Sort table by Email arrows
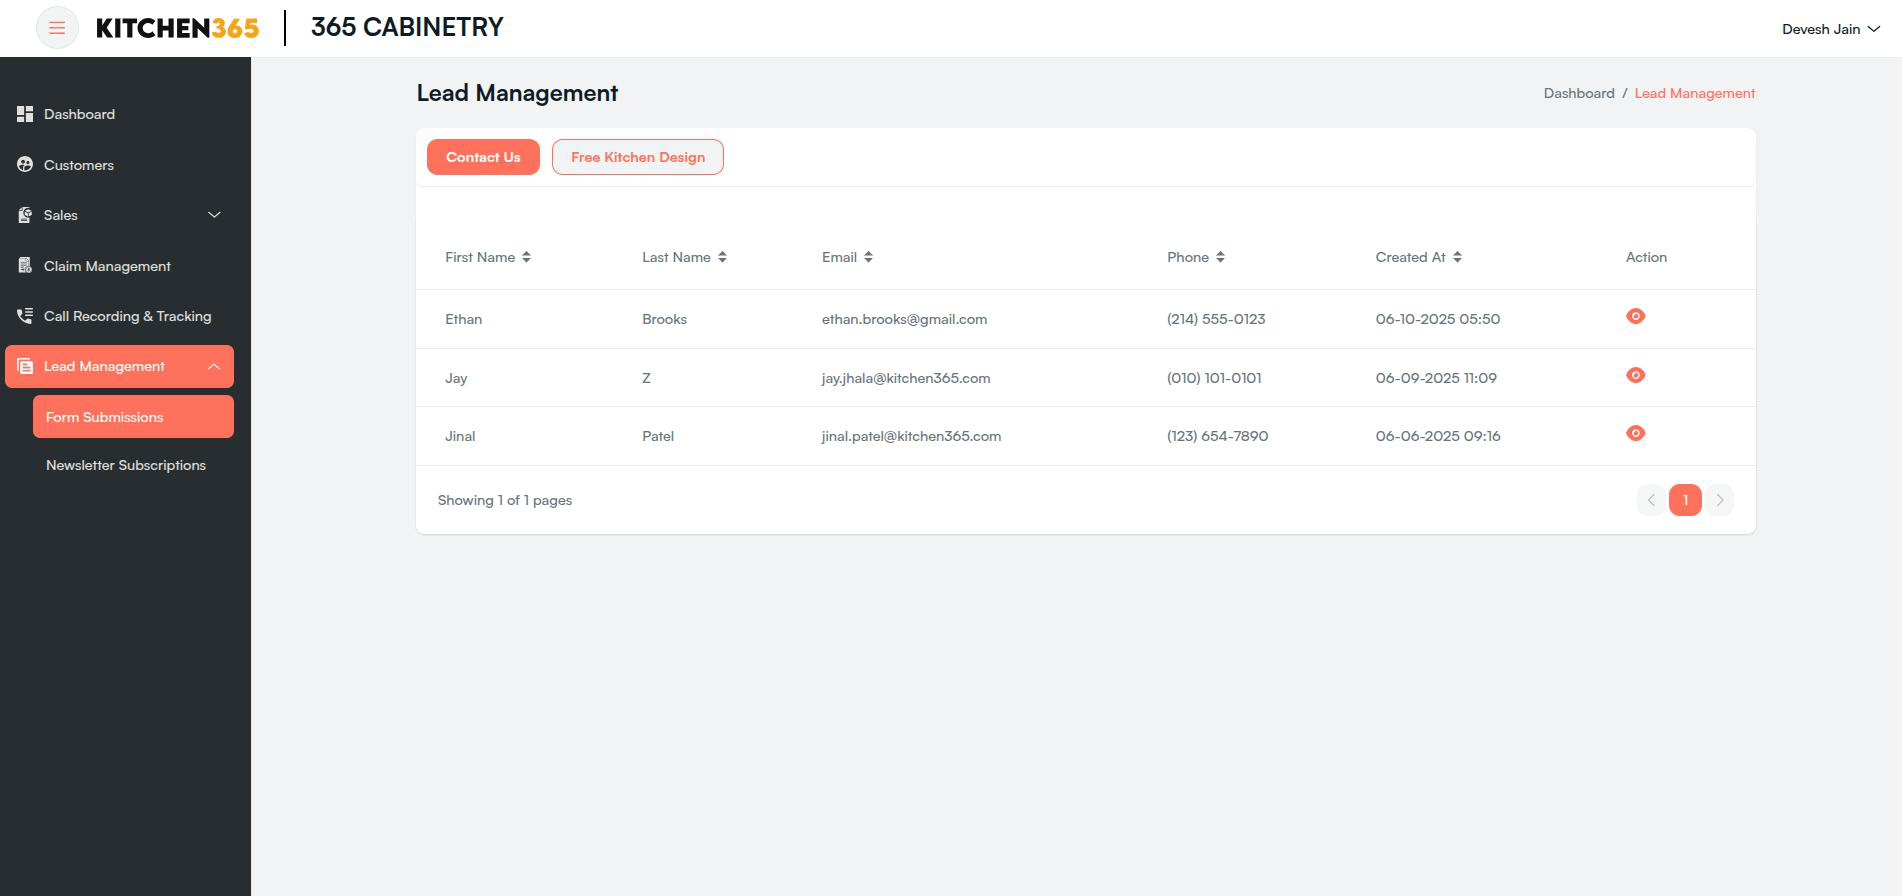Image resolution: width=1902 pixels, height=896 pixels. pos(868,257)
